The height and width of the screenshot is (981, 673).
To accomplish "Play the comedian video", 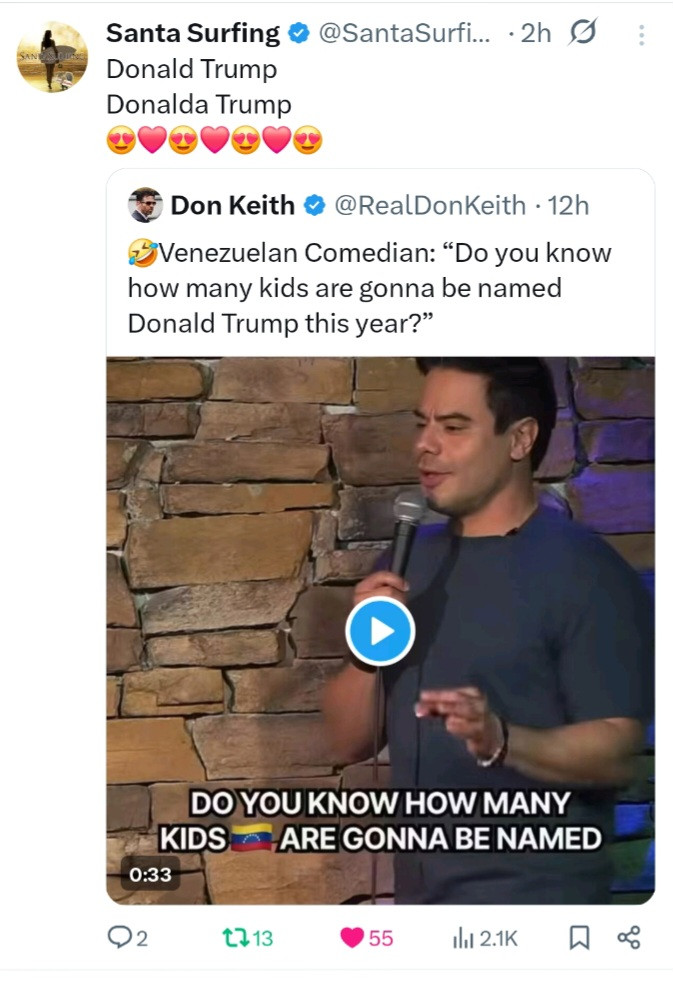I will [380, 631].
